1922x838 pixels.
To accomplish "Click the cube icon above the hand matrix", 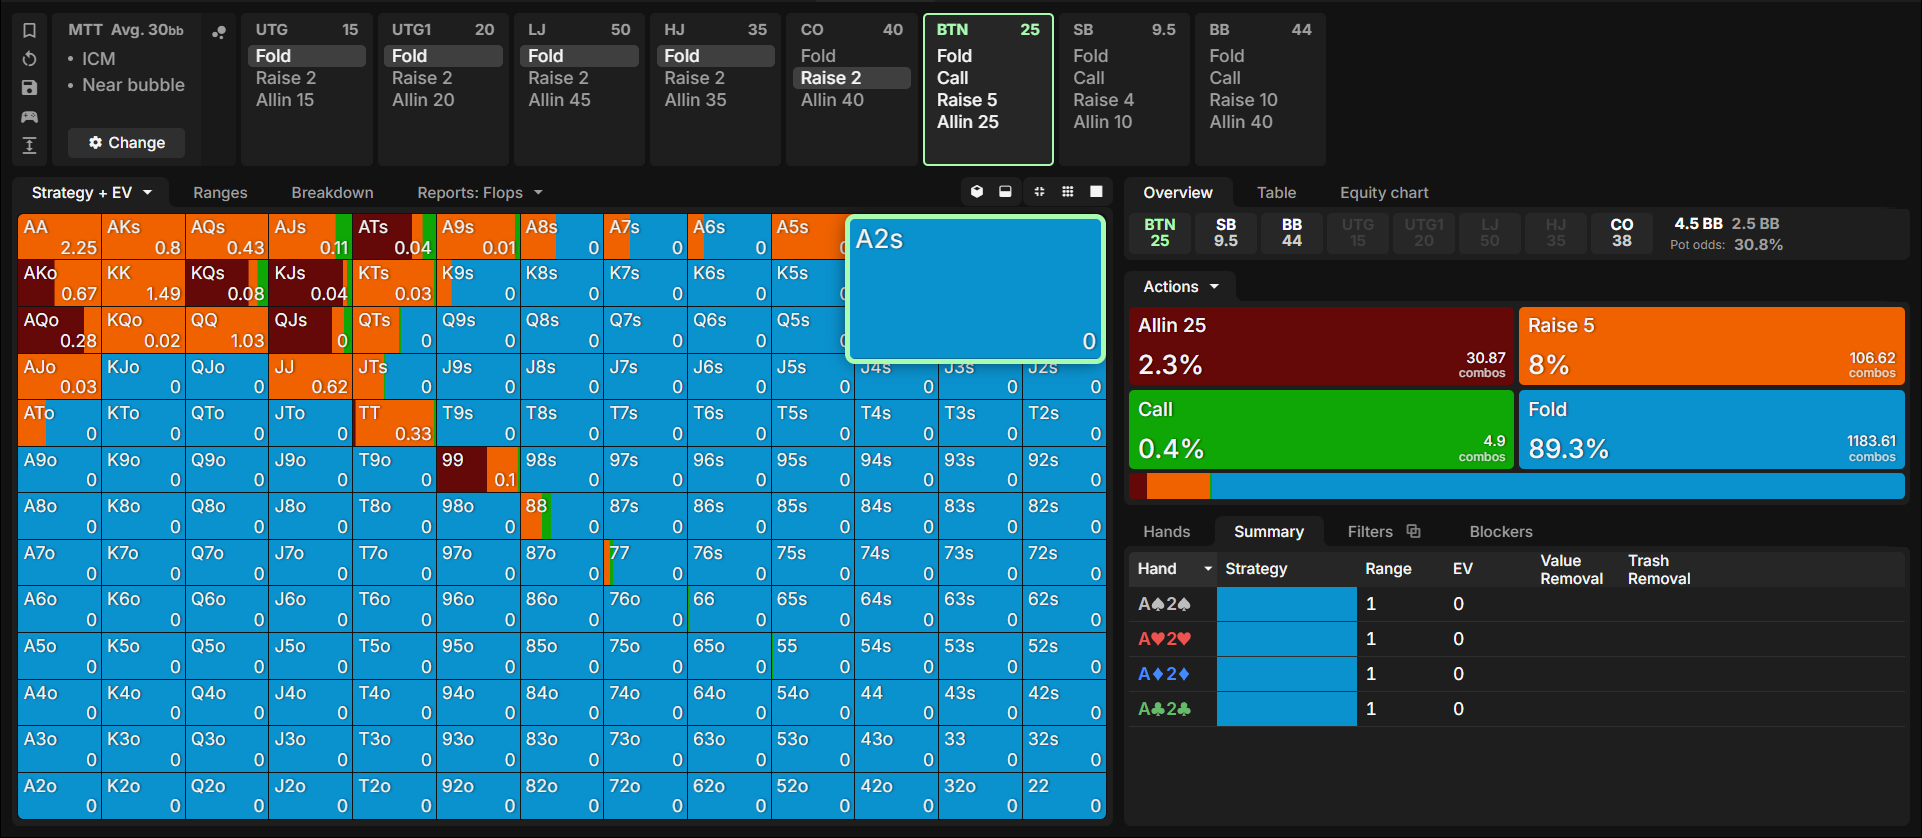I will click(977, 192).
